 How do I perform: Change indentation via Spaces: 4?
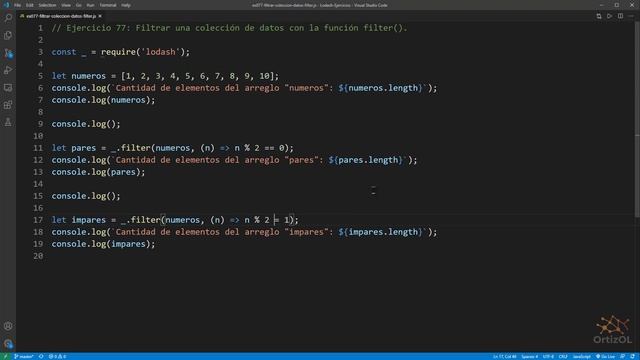529,356
